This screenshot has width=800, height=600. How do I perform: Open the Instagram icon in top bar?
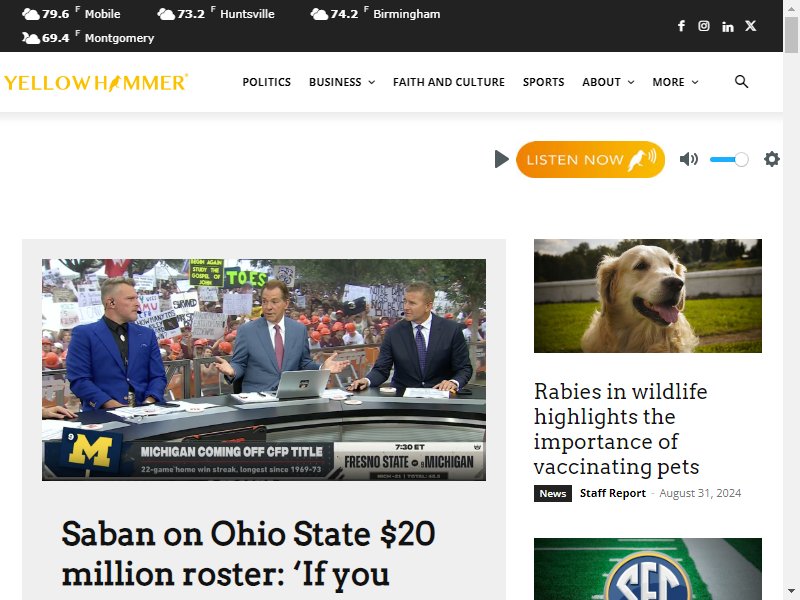point(704,26)
